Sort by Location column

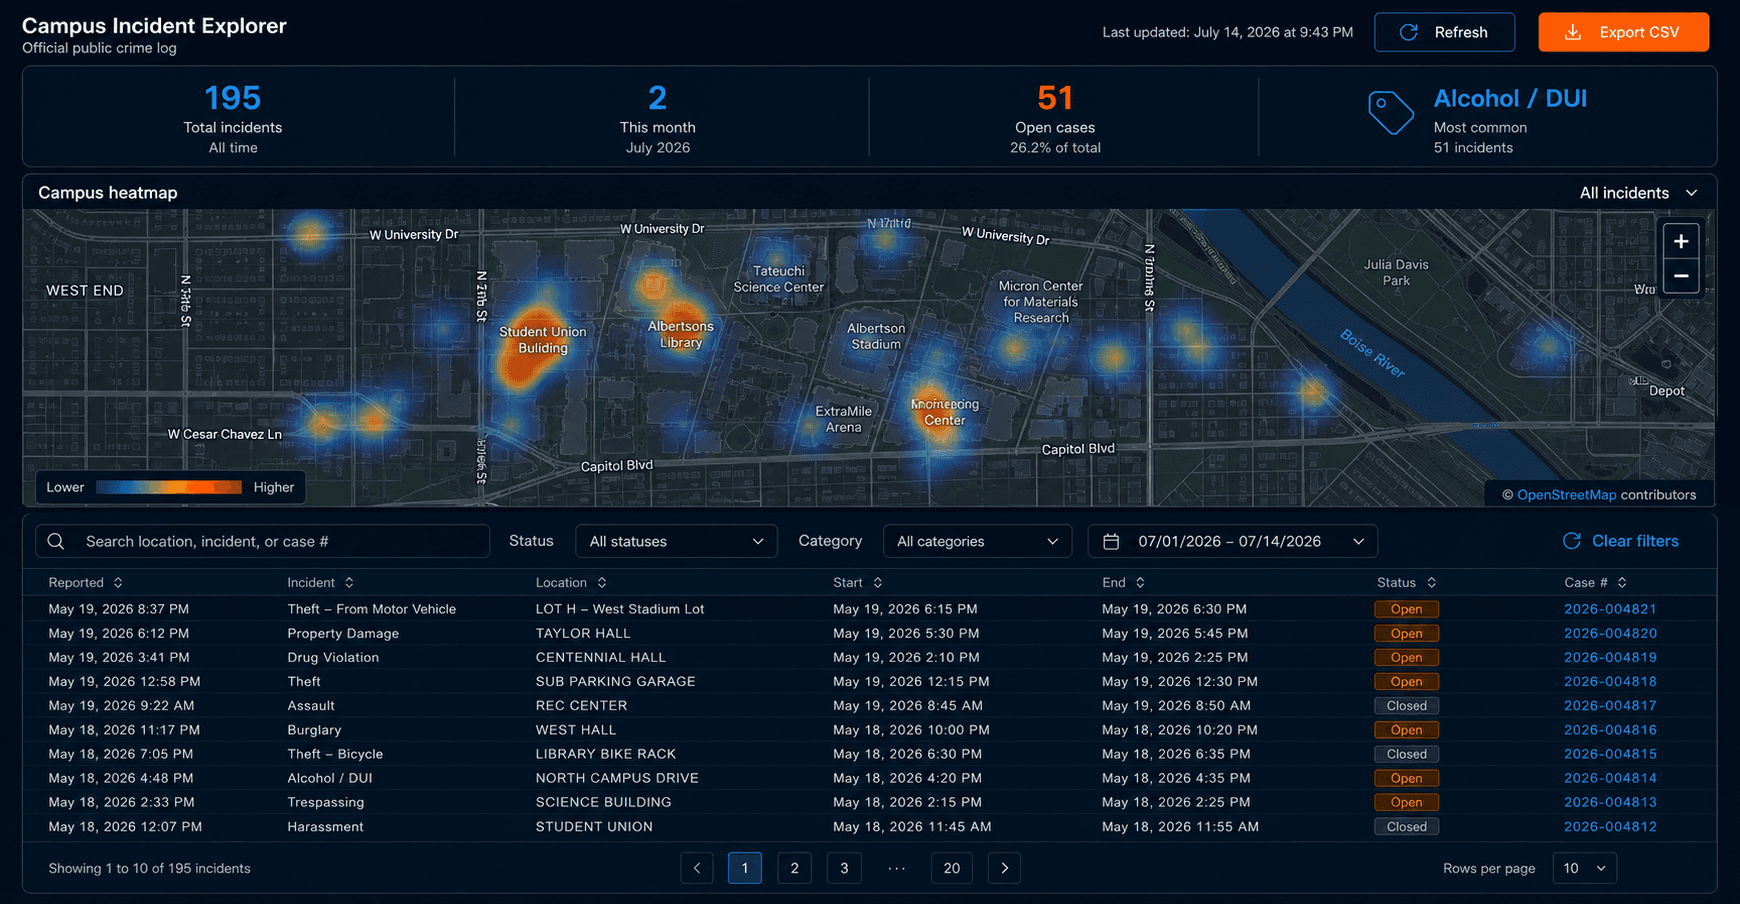tap(571, 582)
